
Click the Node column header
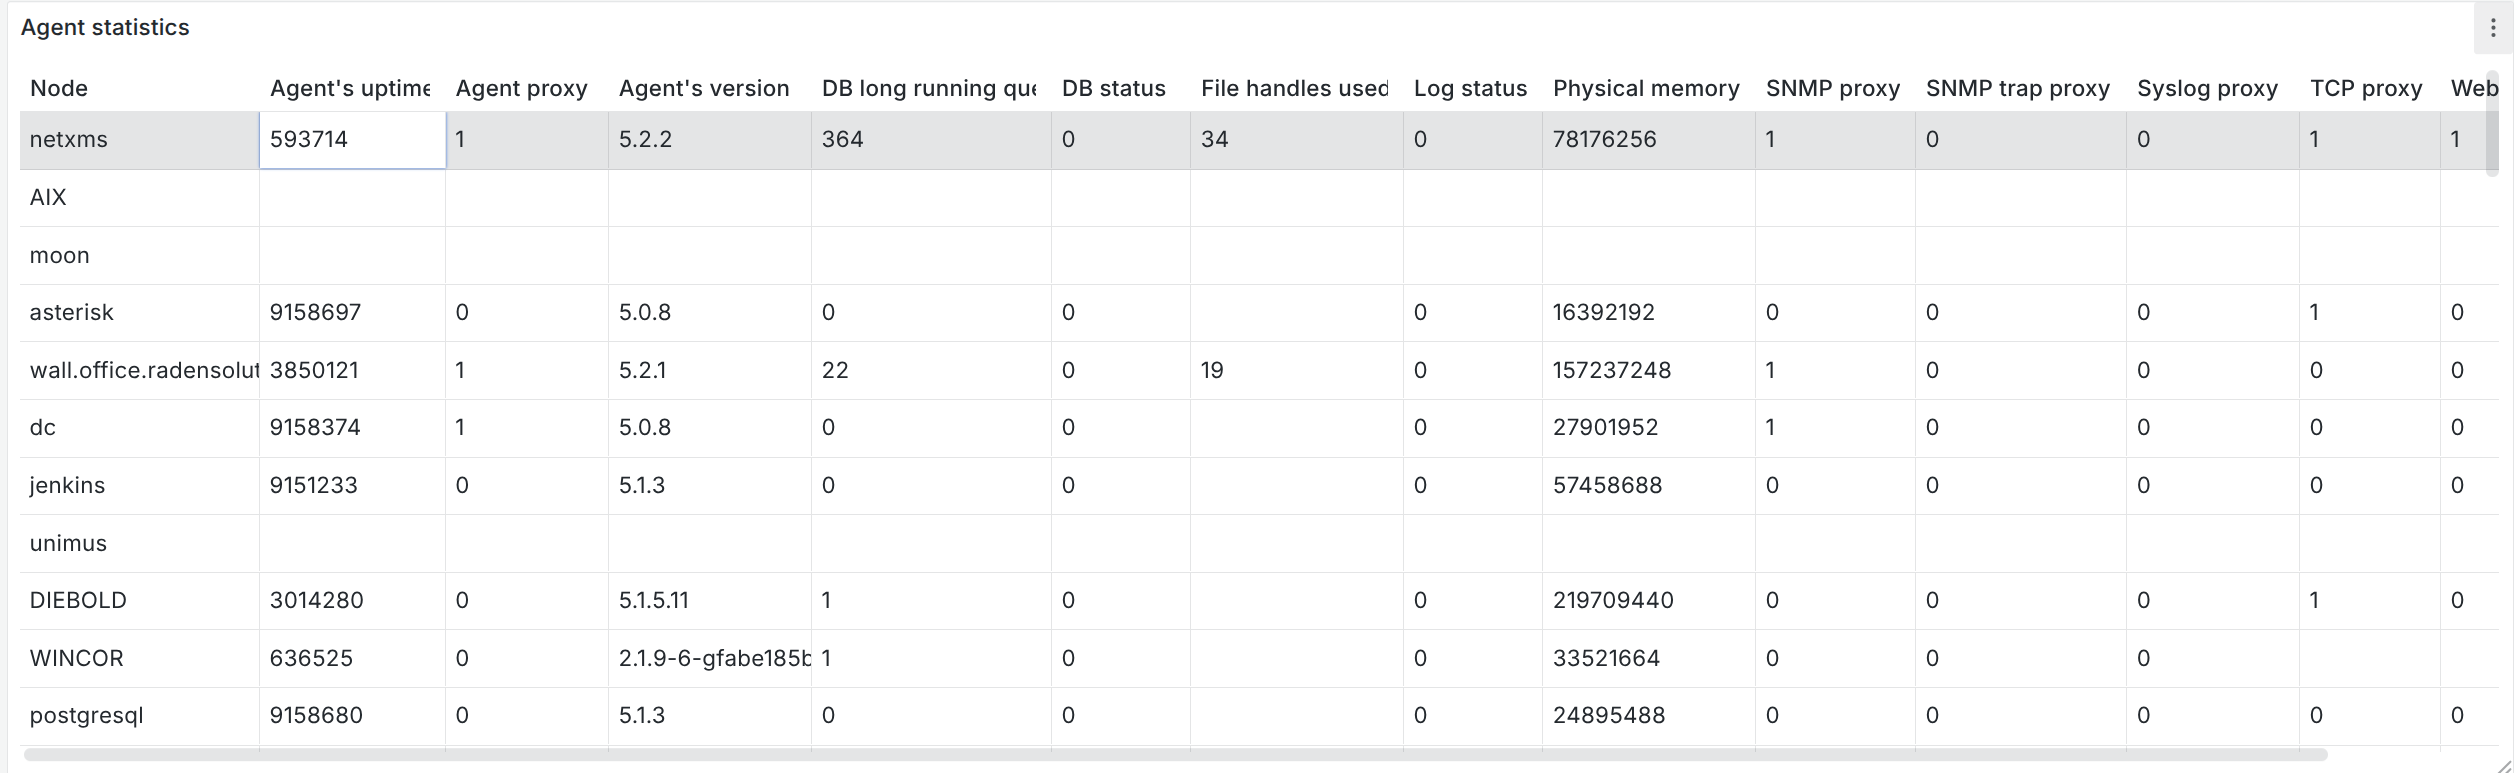pos(59,88)
